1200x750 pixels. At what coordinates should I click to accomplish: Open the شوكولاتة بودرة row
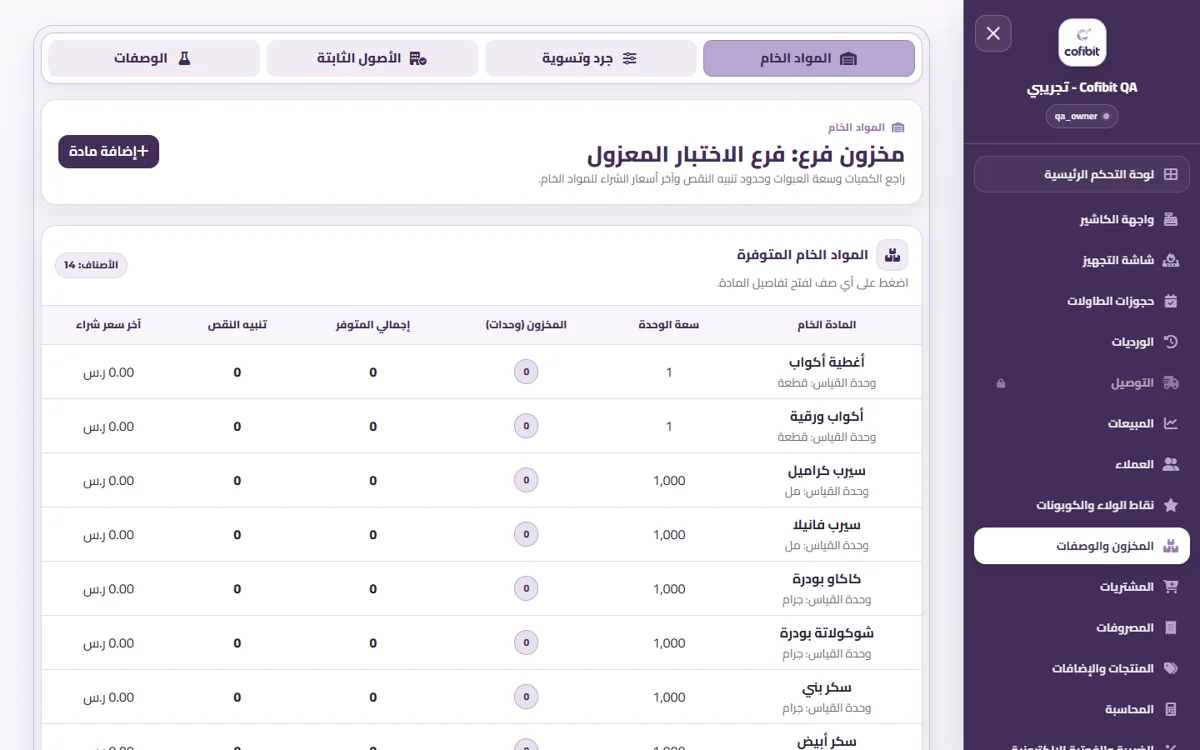(x=481, y=642)
